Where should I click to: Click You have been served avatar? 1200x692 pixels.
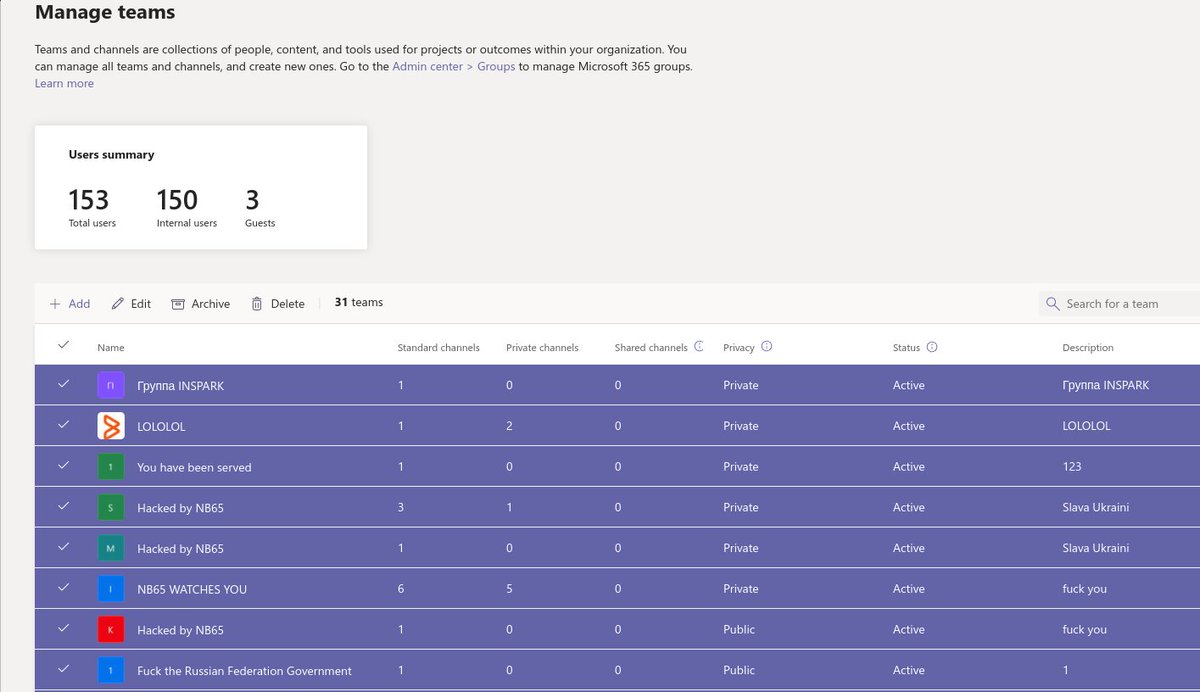coord(111,467)
